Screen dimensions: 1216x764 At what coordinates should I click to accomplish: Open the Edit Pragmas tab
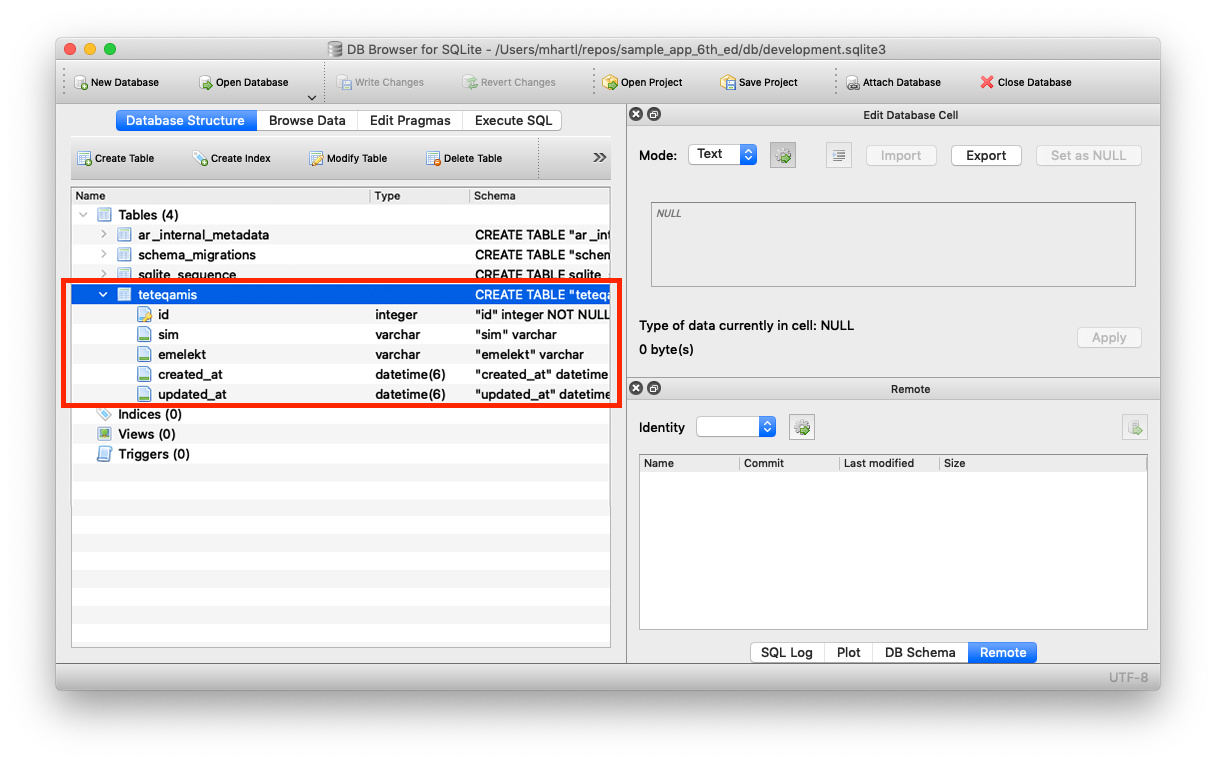point(410,120)
